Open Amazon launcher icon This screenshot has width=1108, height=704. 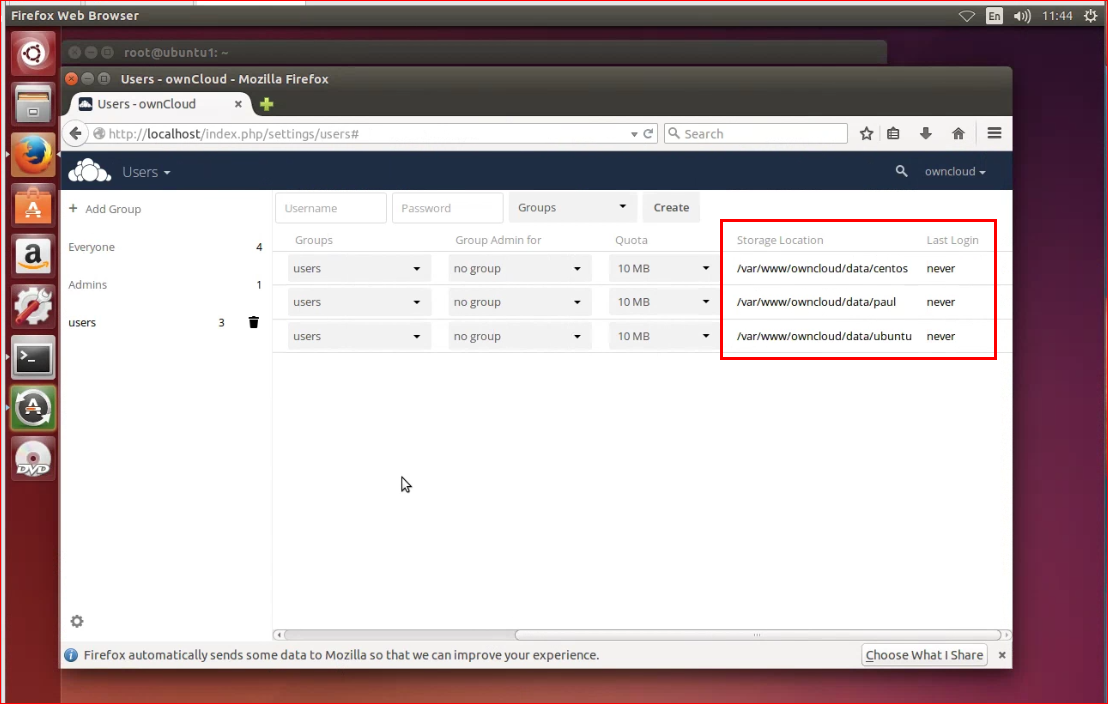(x=33, y=256)
